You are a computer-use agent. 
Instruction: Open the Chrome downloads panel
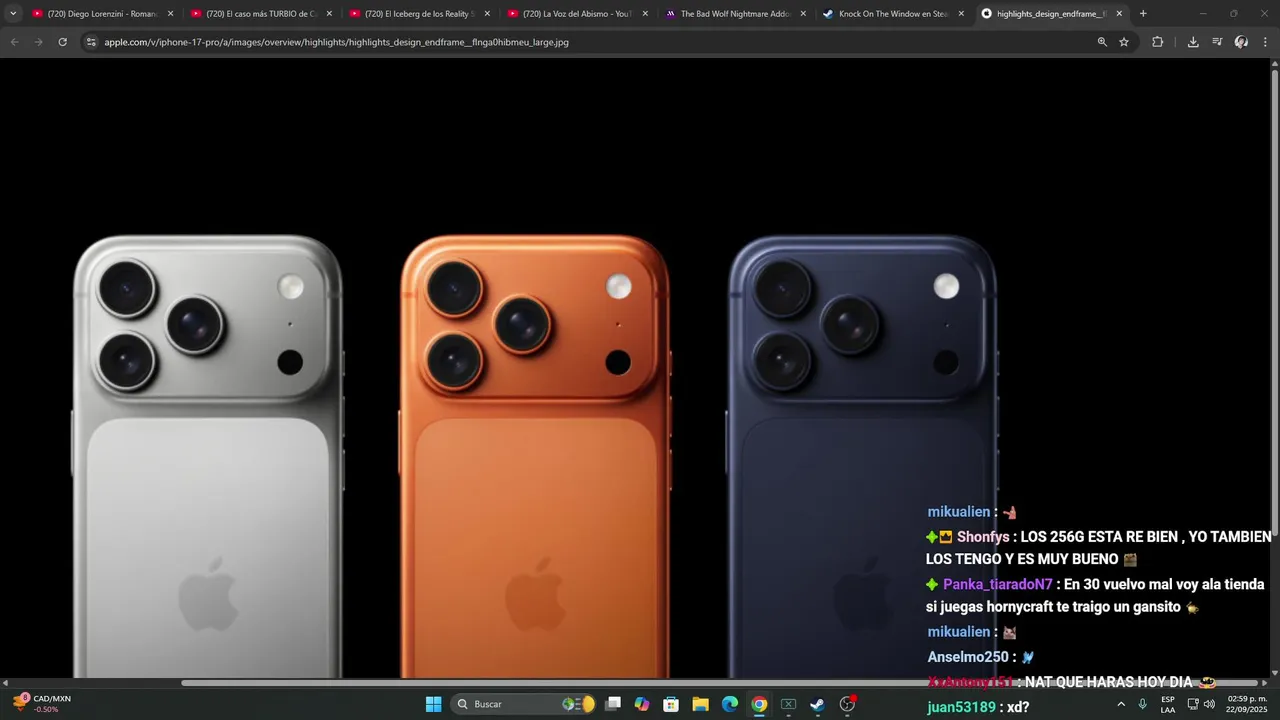(x=1193, y=42)
